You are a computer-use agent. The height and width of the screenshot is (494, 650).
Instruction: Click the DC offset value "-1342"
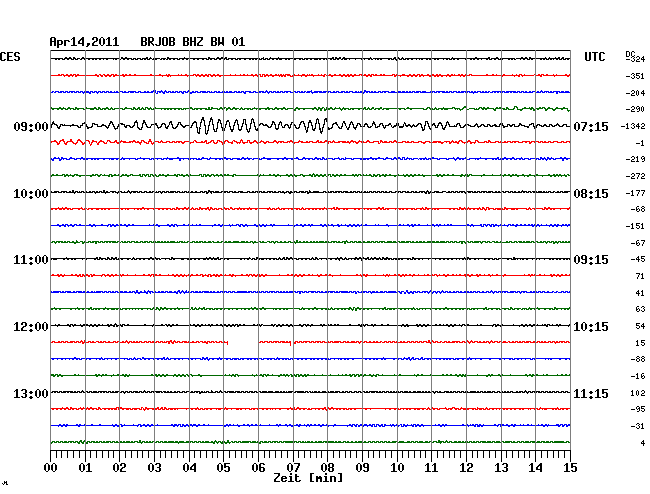pyautogui.click(x=633, y=126)
